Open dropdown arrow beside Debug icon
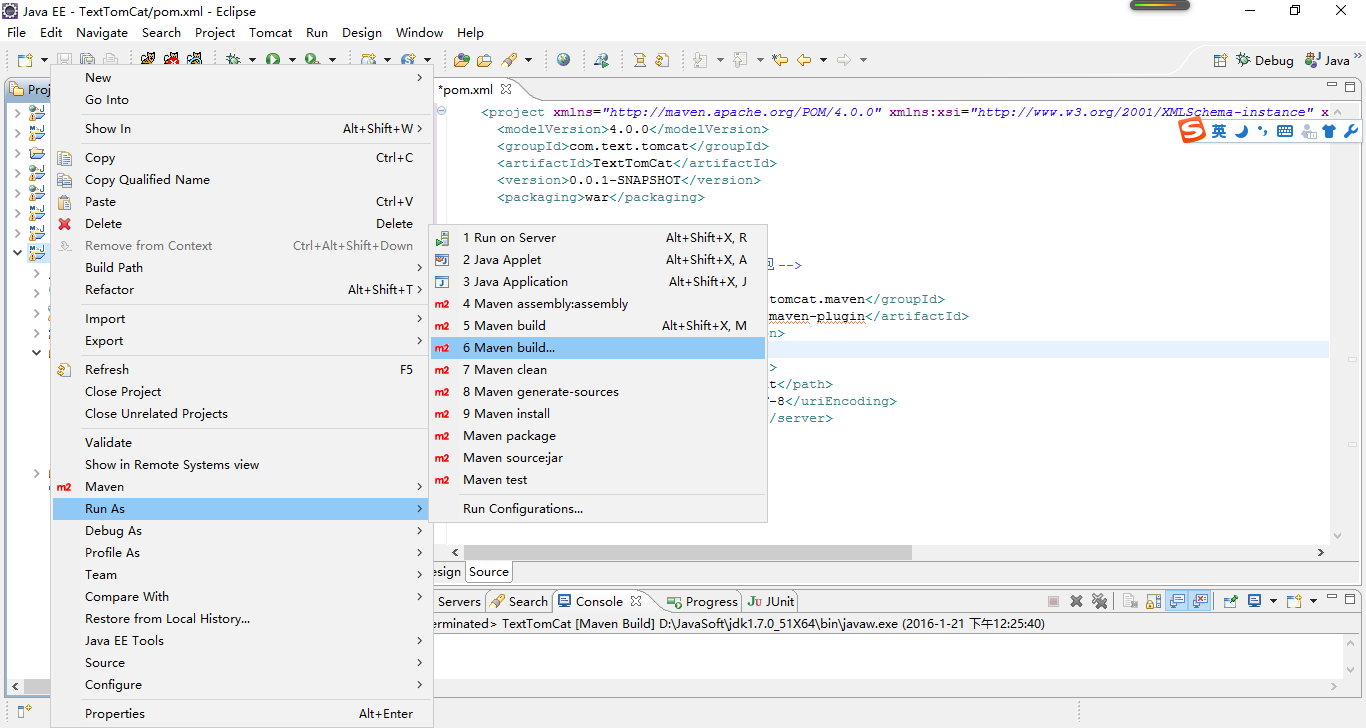 [252, 60]
